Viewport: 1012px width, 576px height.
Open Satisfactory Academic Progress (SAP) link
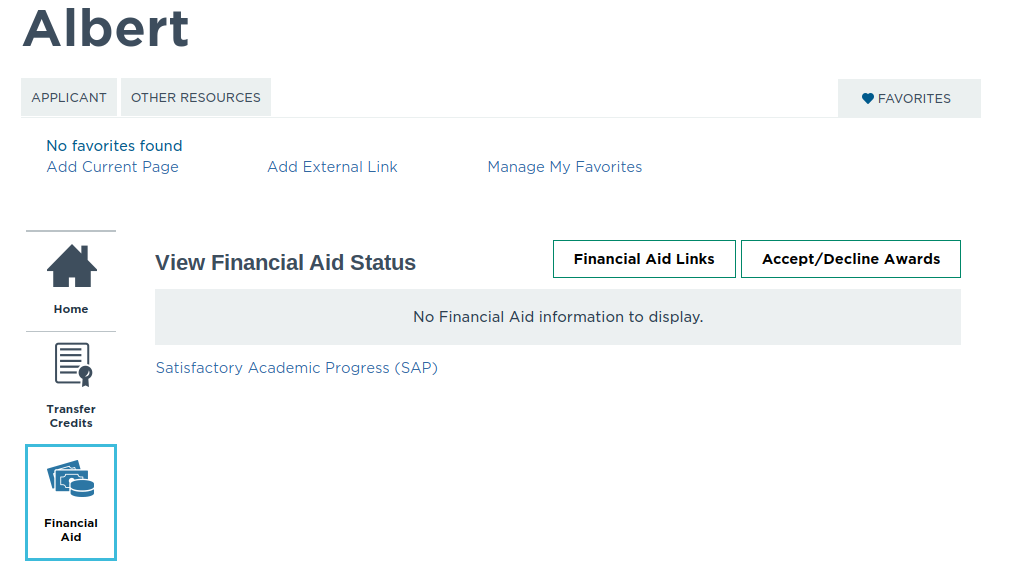297,368
